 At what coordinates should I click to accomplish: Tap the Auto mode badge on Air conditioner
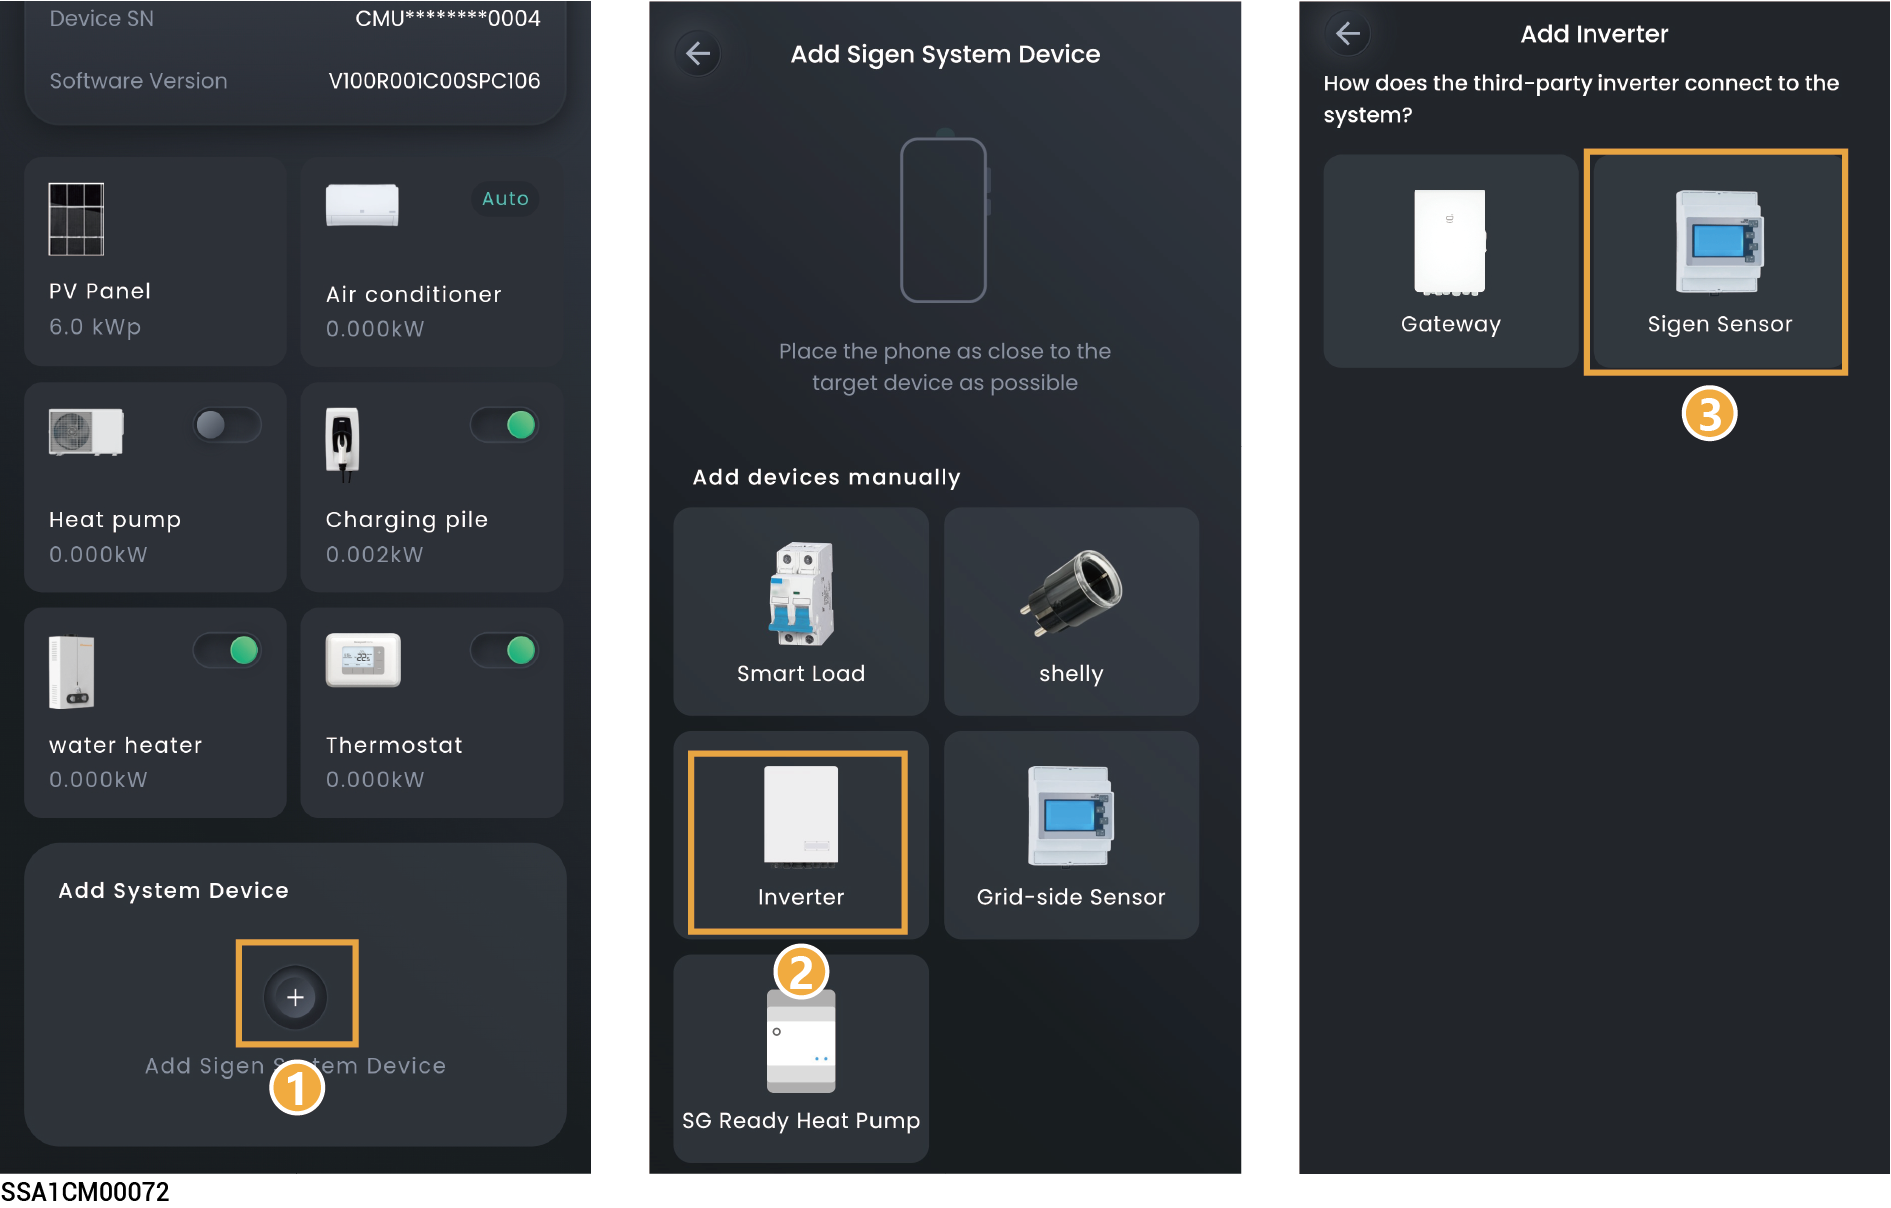coord(505,199)
